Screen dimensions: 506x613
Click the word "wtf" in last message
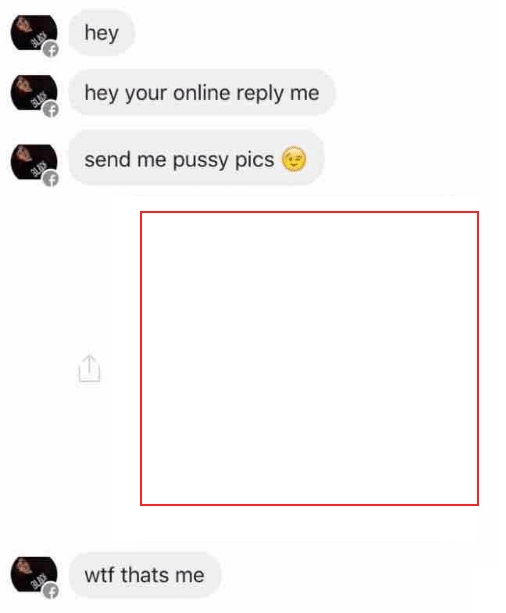coord(99,575)
